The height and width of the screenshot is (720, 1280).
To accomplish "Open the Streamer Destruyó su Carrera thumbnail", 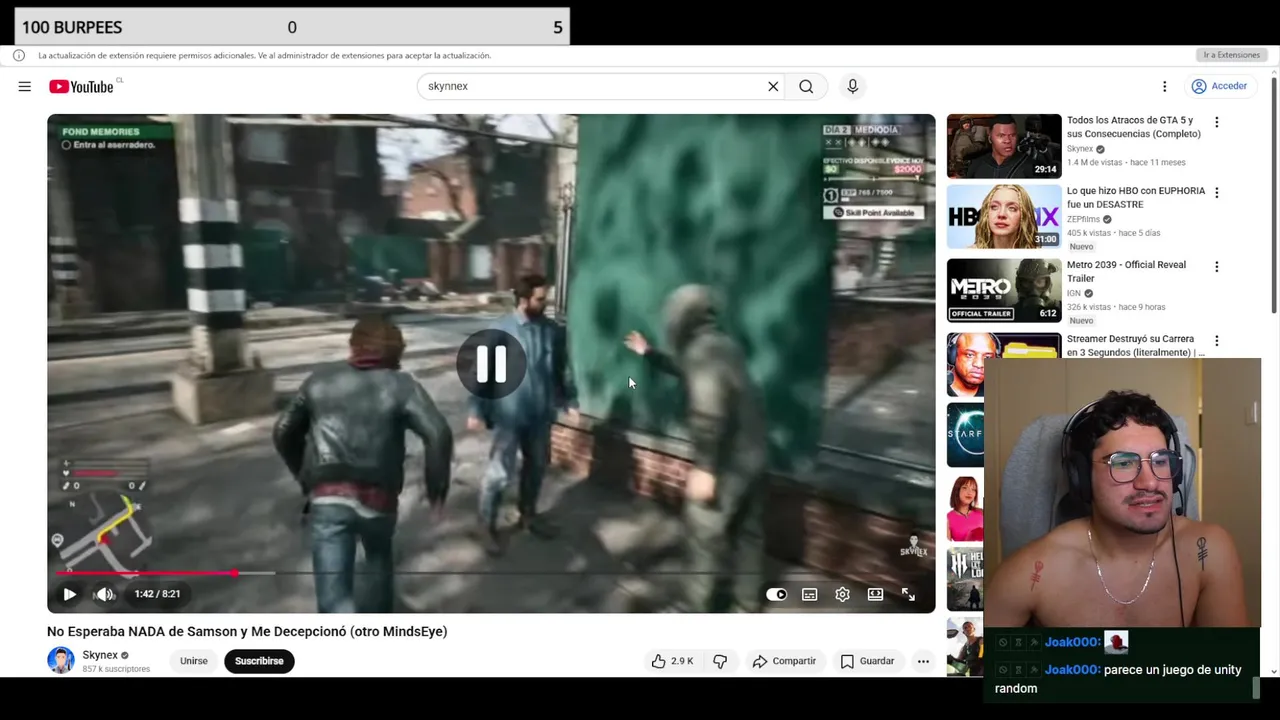I will 966,365.
